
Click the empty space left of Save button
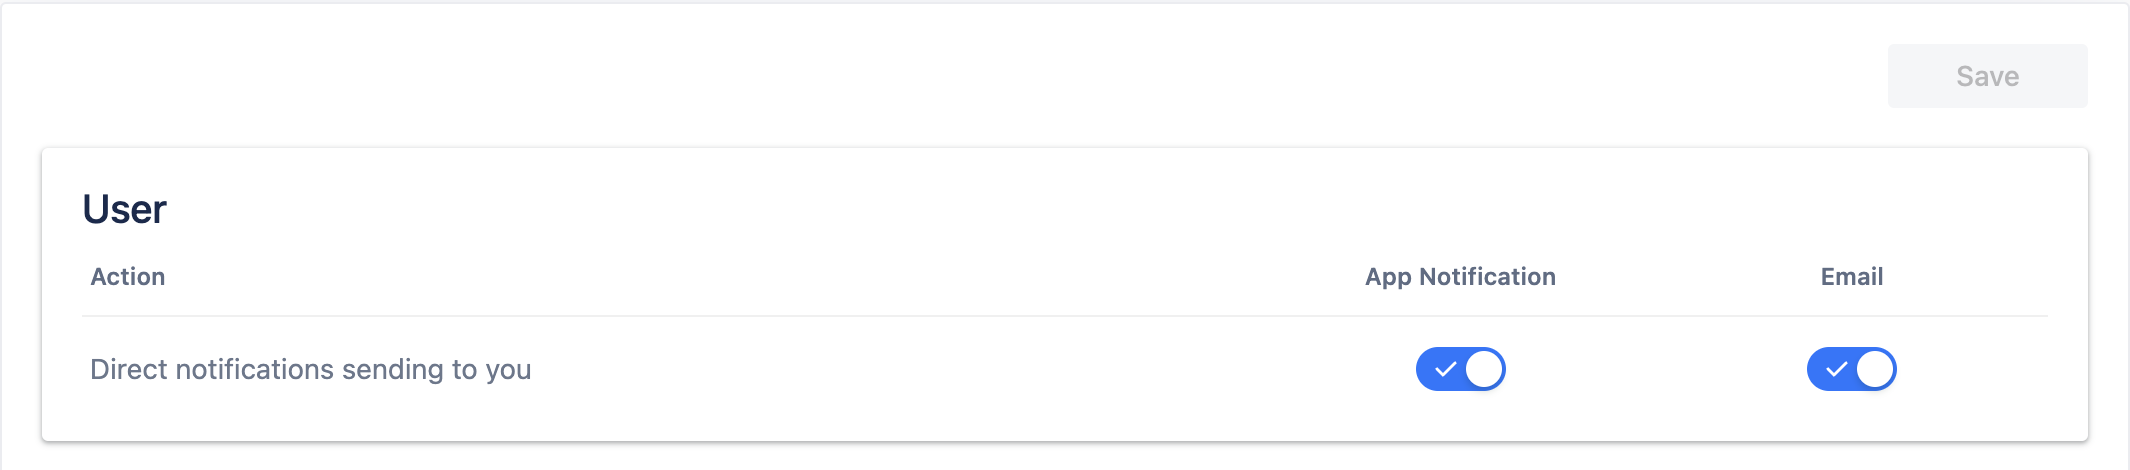1000,76
